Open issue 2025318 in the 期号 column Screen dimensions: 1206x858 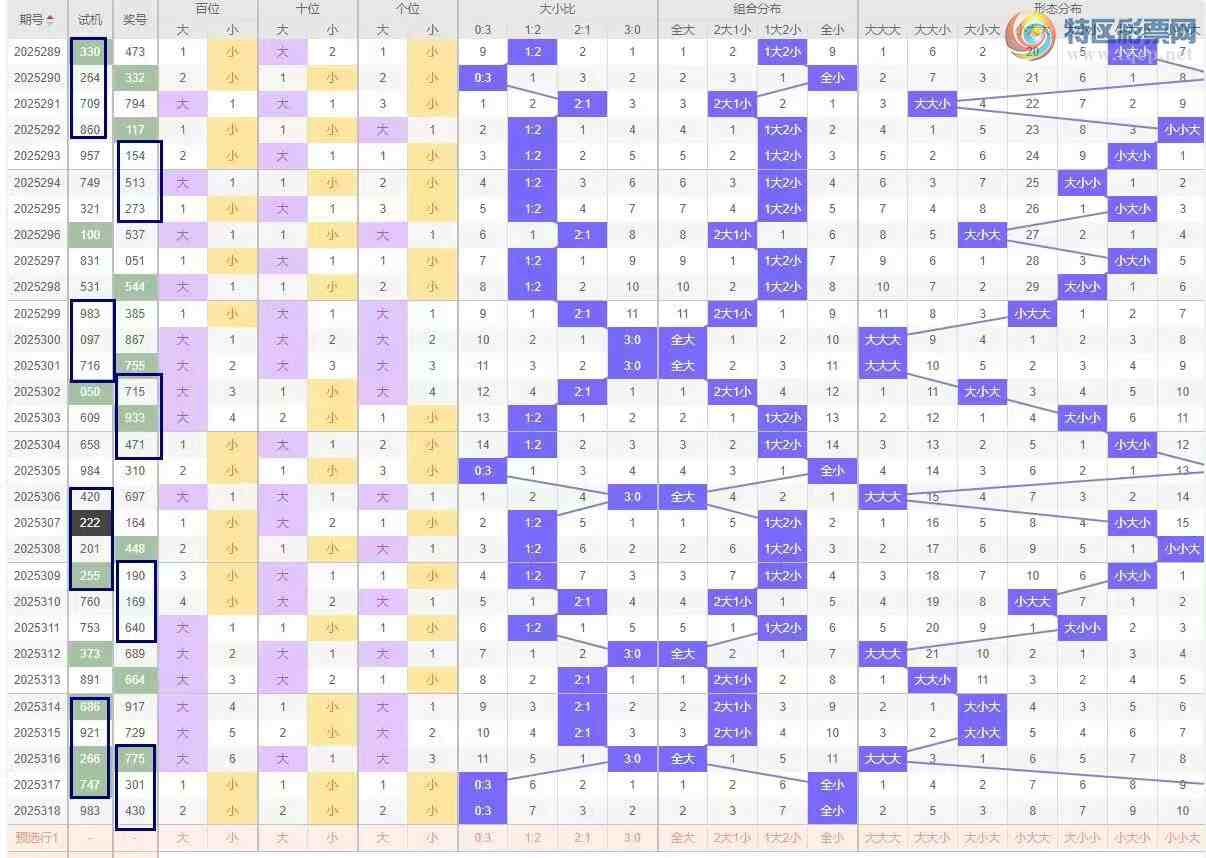[37, 811]
